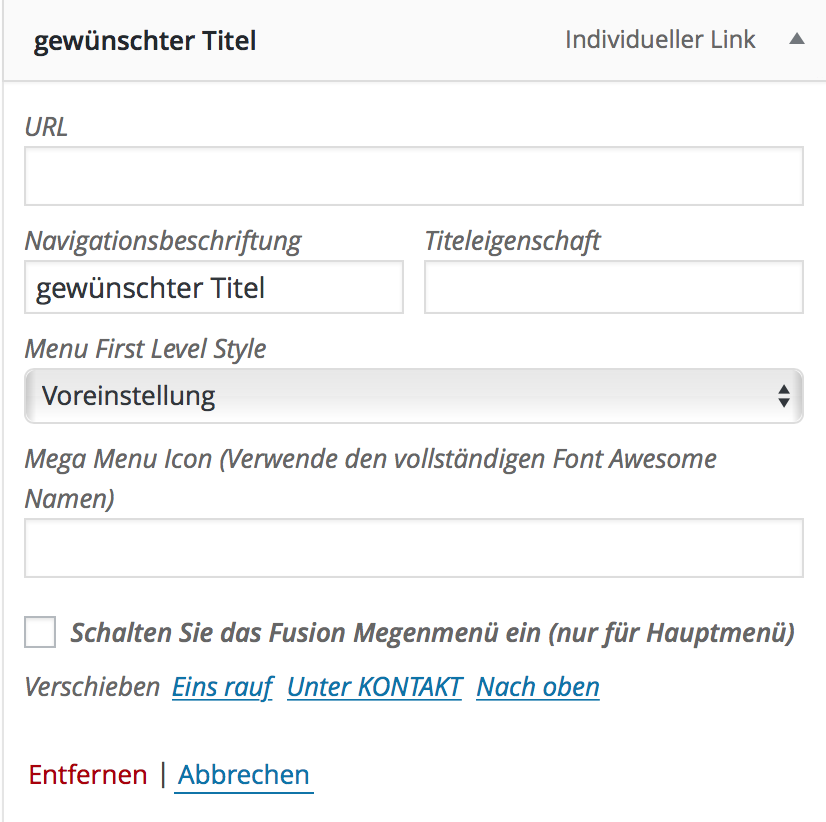Collapse the menu item with the triangle arrow
Viewport: 826px width, 822px height.
pyautogui.click(x=796, y=40)
